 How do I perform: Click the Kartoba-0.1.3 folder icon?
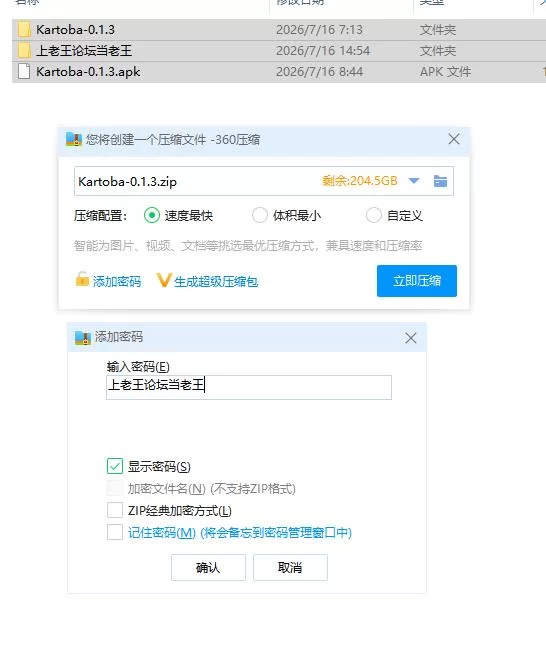[24, 30]
